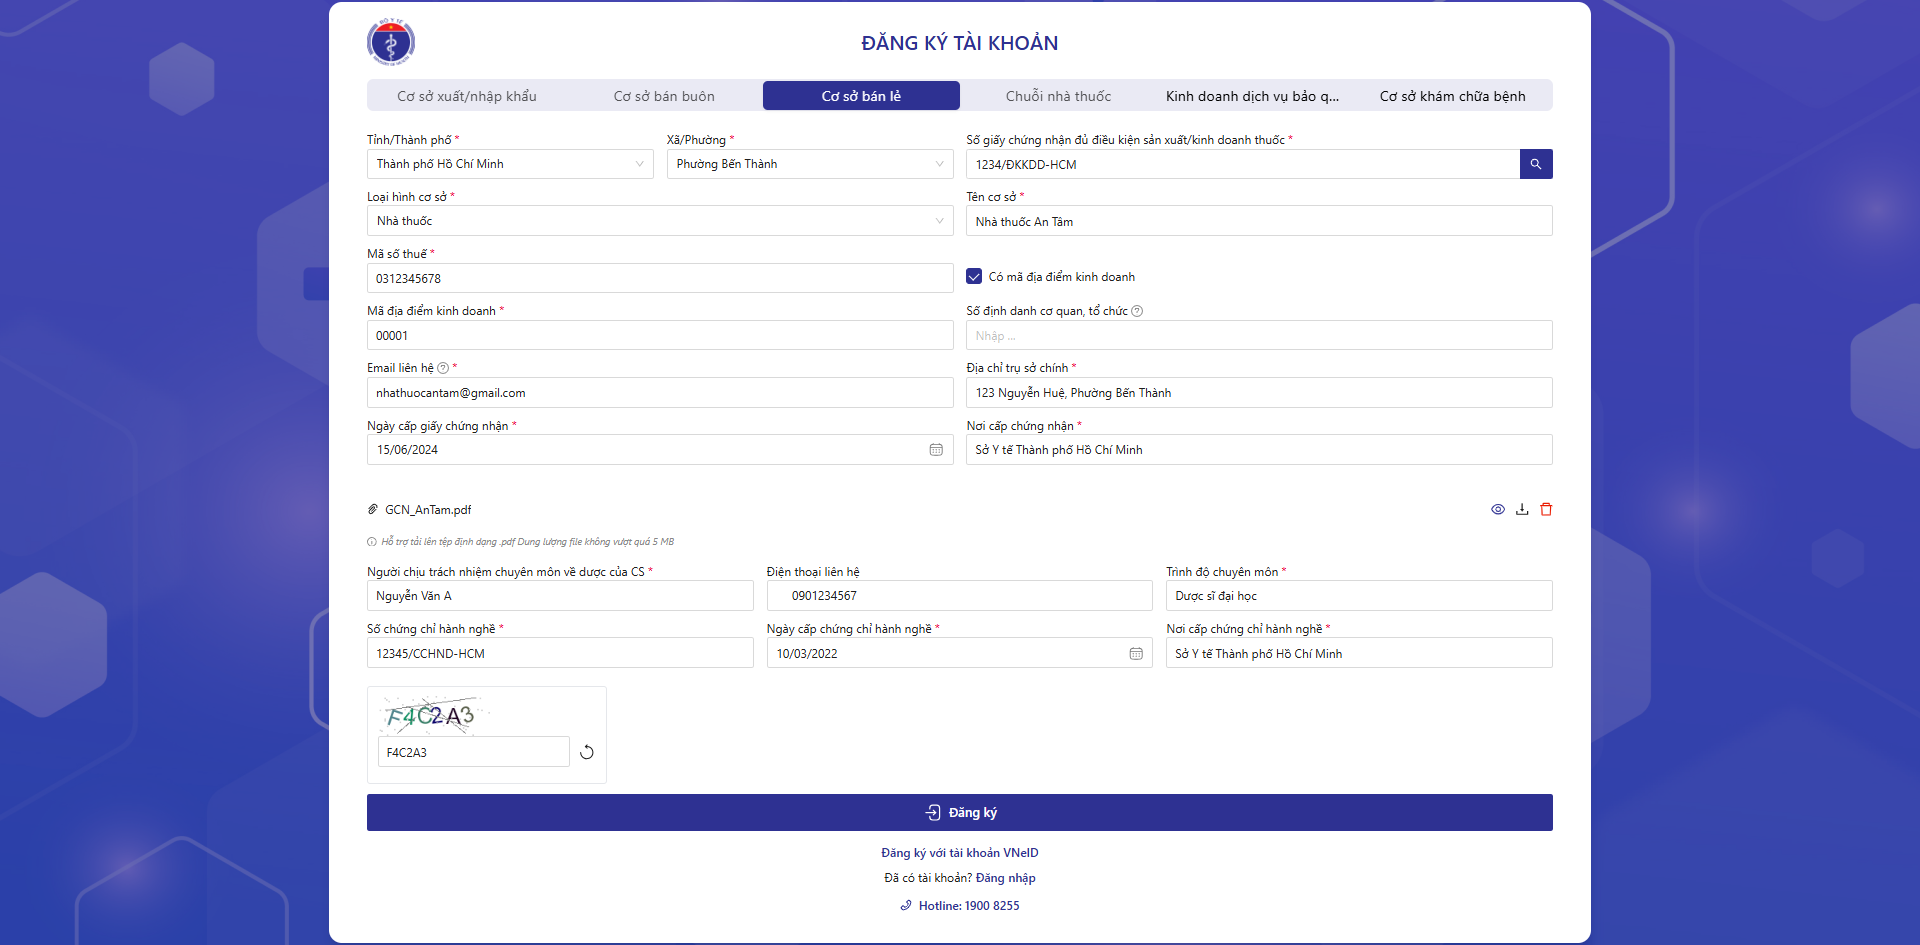Switch to Cơ sở khám chữa bệnh tab
The width and height of the screenshot is (1920, 945).
[x=1452, y=96]
